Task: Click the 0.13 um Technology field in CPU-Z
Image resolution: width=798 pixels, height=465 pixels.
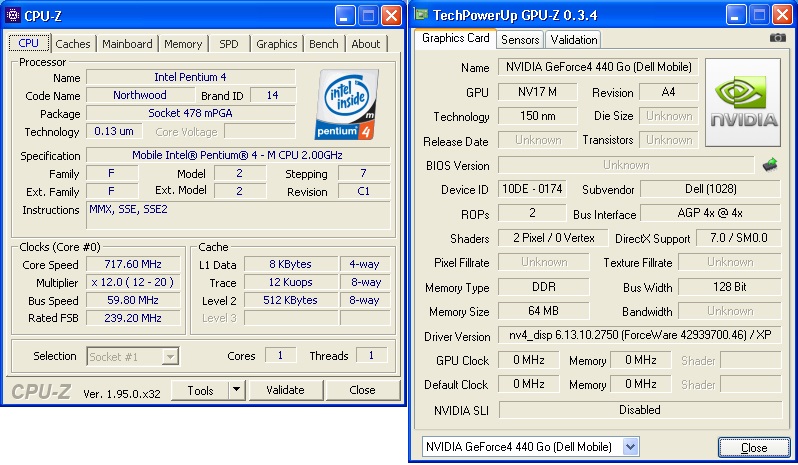Action: [114, 131]
